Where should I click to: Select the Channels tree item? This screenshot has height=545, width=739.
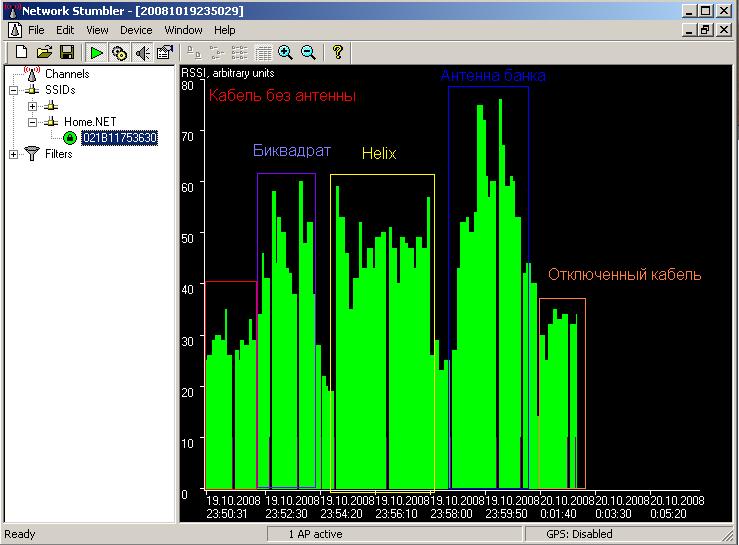66,74
